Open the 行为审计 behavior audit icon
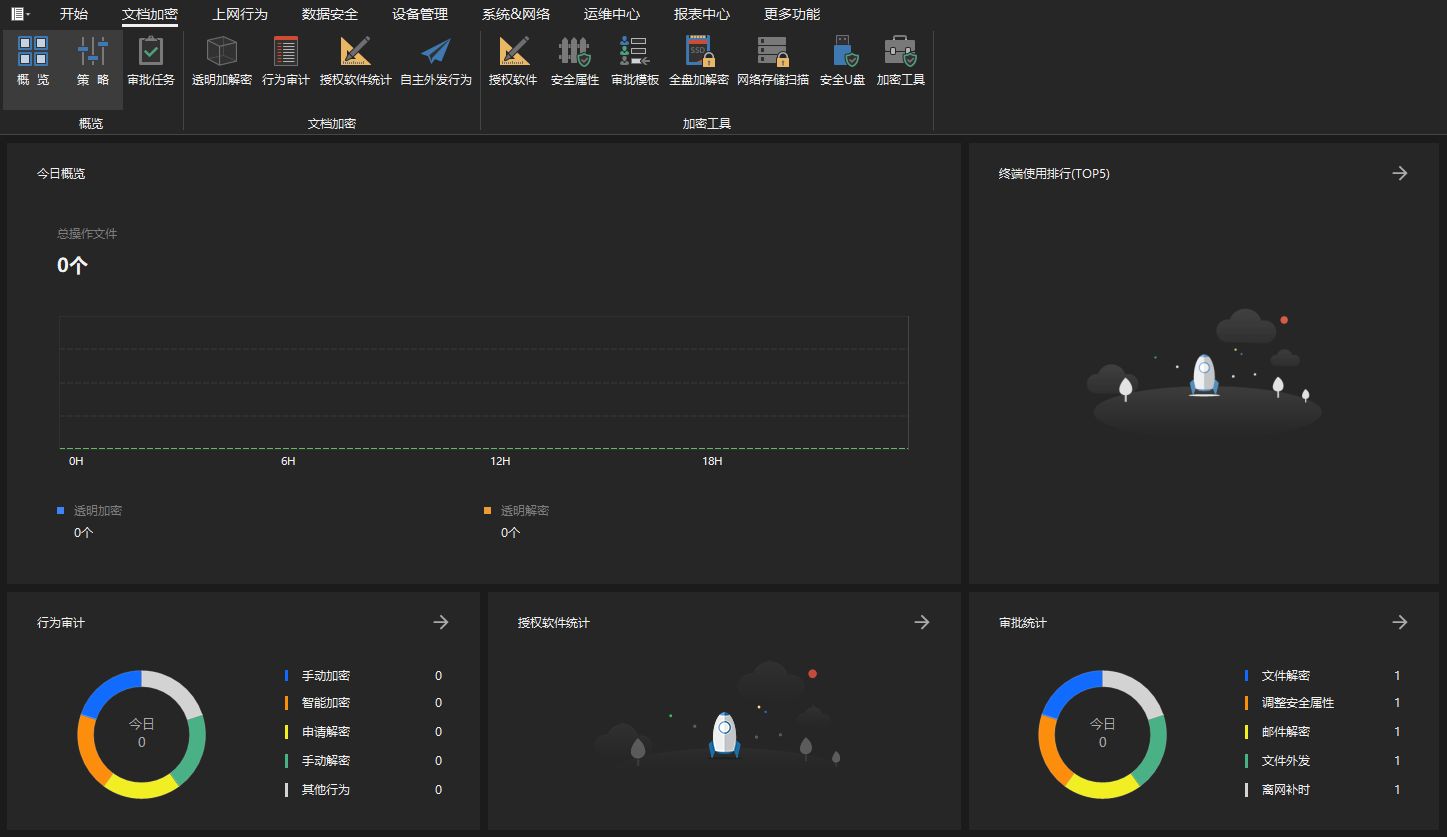1447x837 pixels. pos(286,61)
